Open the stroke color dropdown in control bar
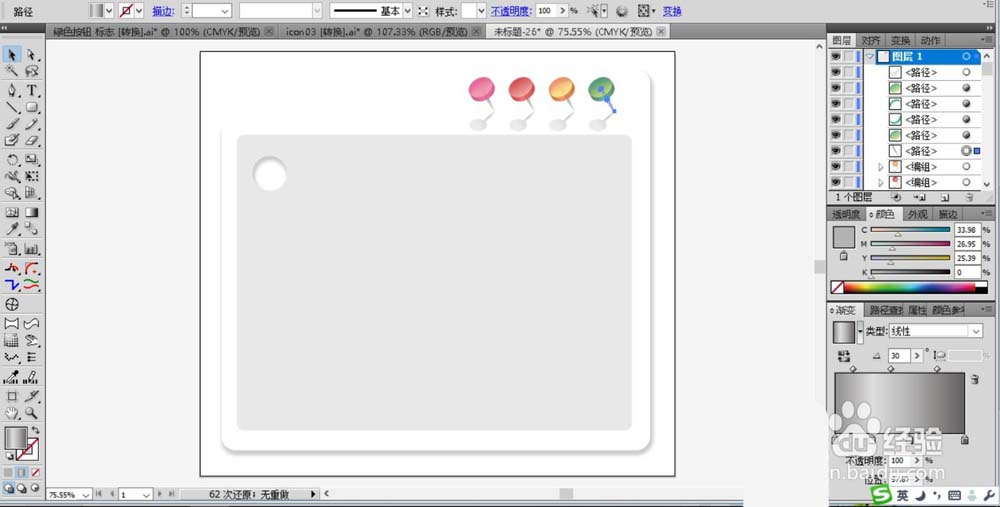Viewport: 1000px width, 507px height. pos(139,11)
